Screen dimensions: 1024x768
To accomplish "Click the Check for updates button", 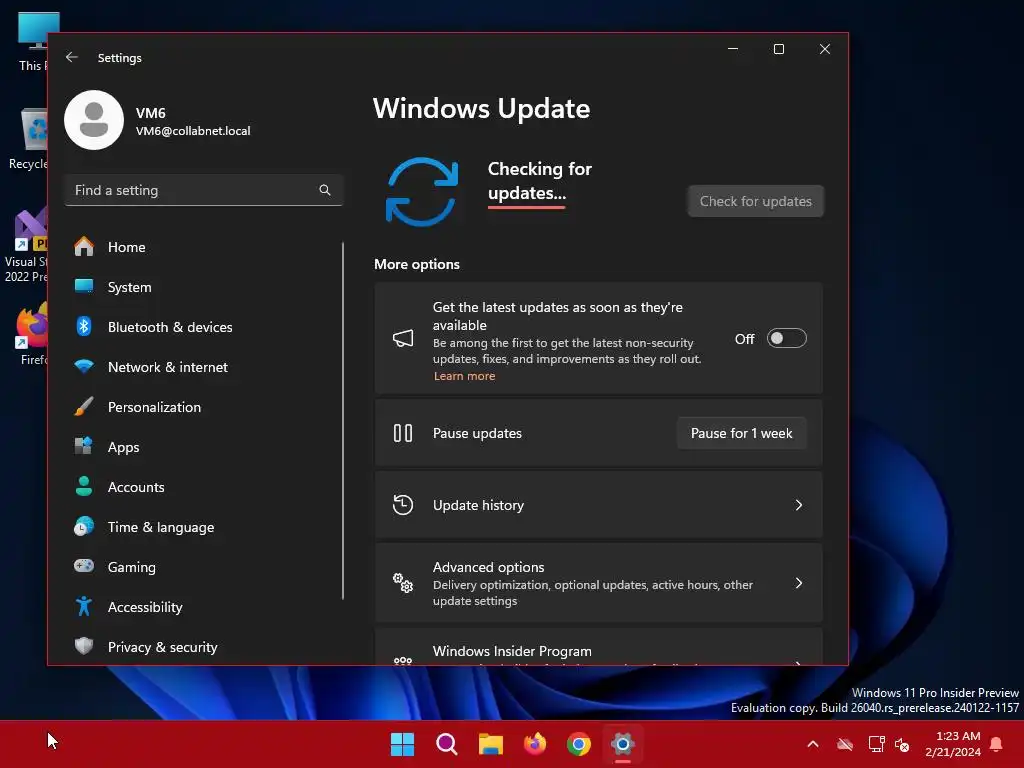I will 756,201.
